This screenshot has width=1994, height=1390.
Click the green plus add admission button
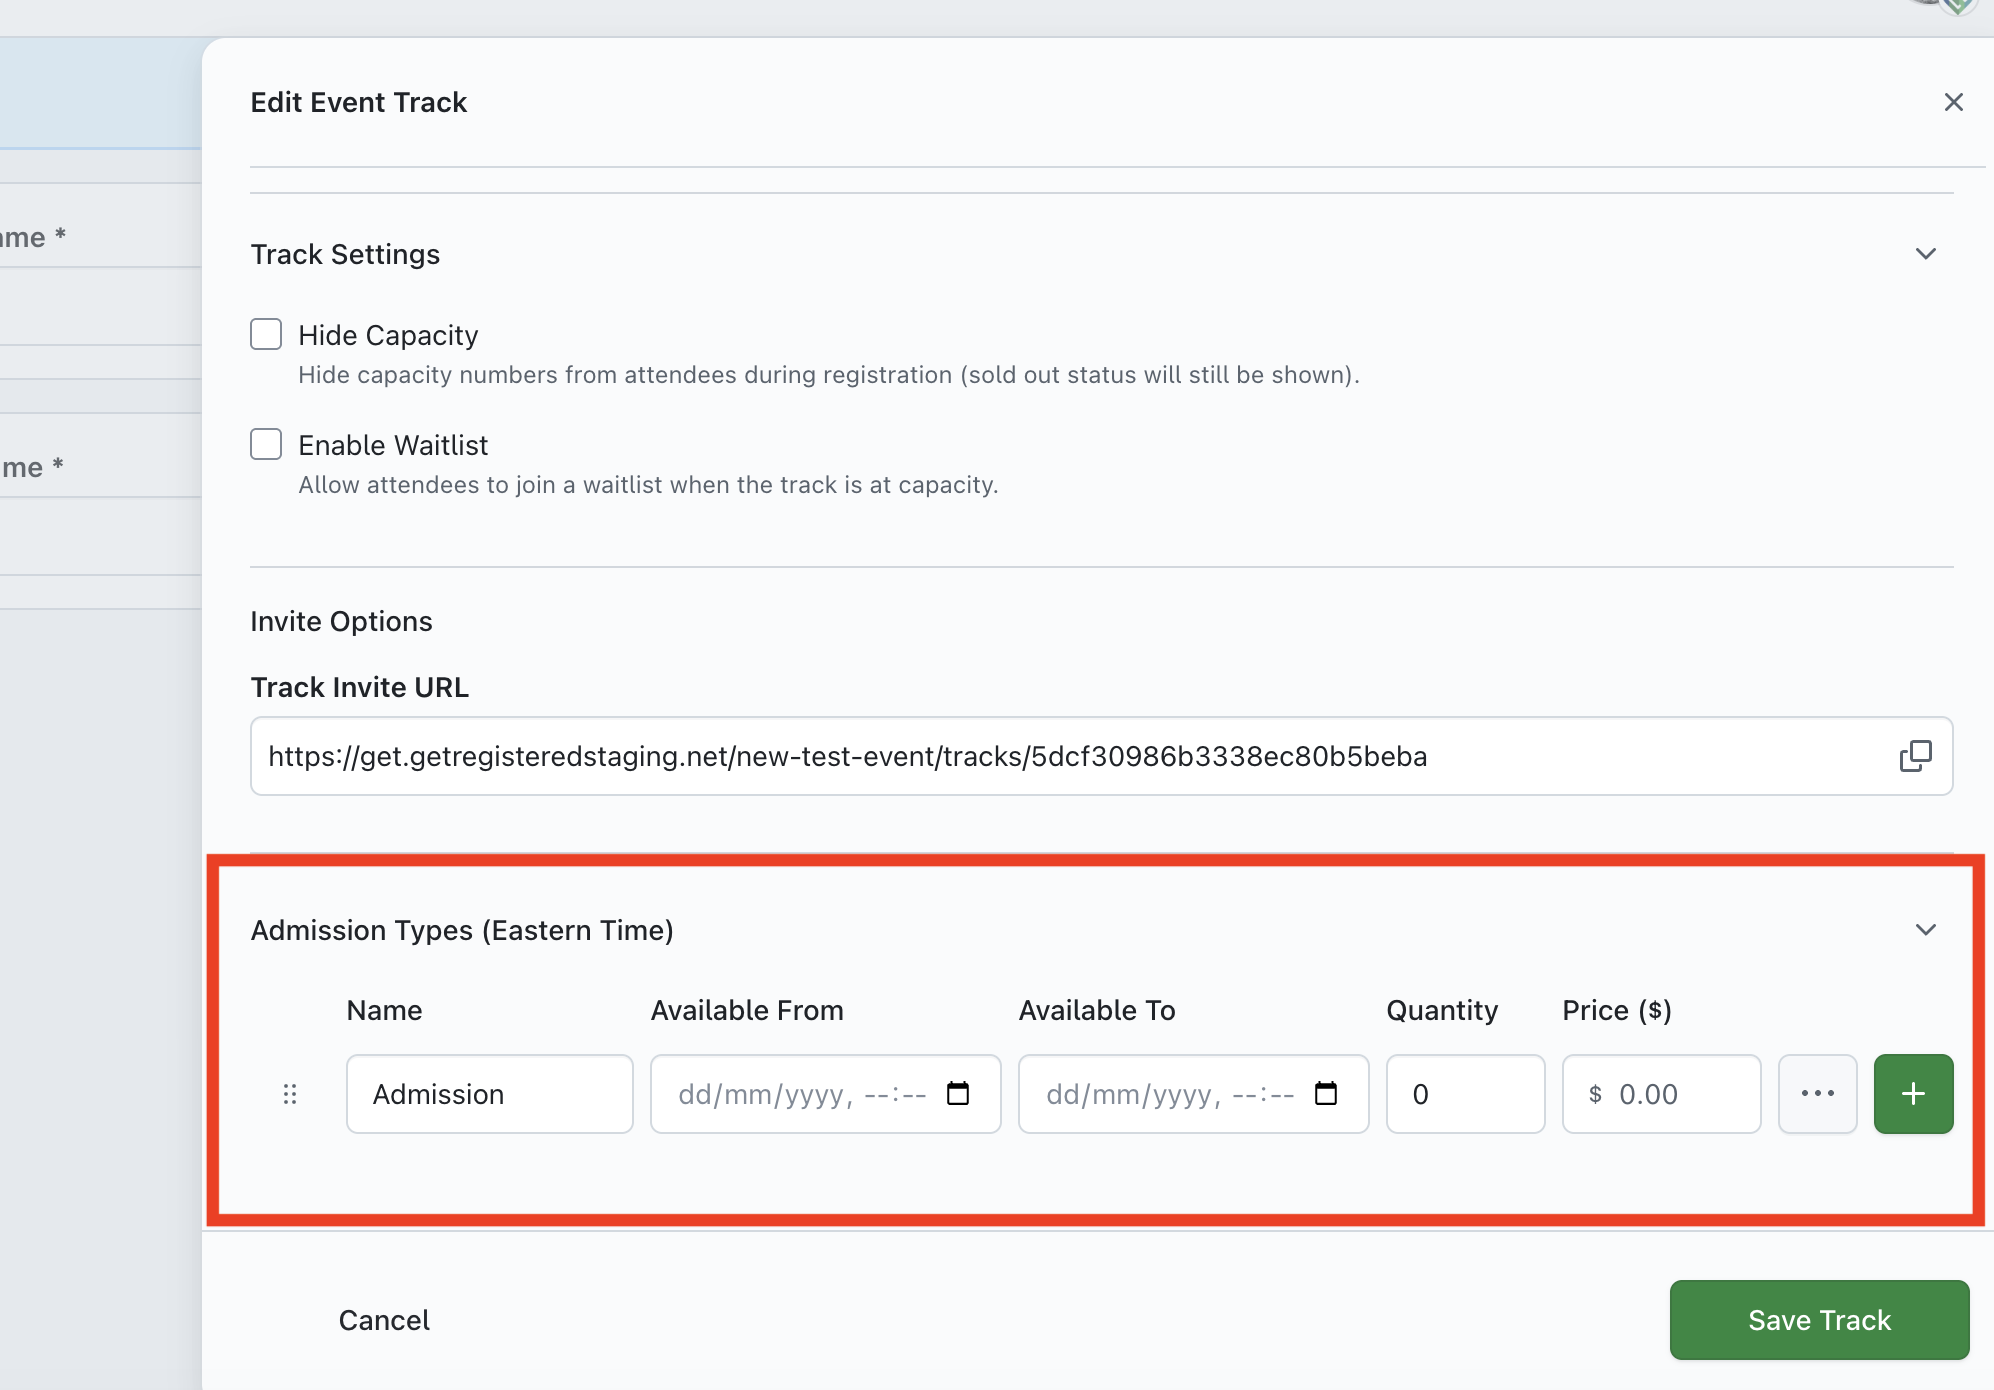point(1913,1094)
